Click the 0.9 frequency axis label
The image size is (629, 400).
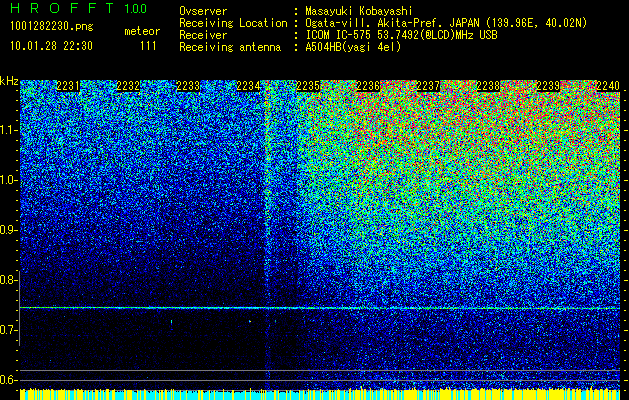[7, 230]
